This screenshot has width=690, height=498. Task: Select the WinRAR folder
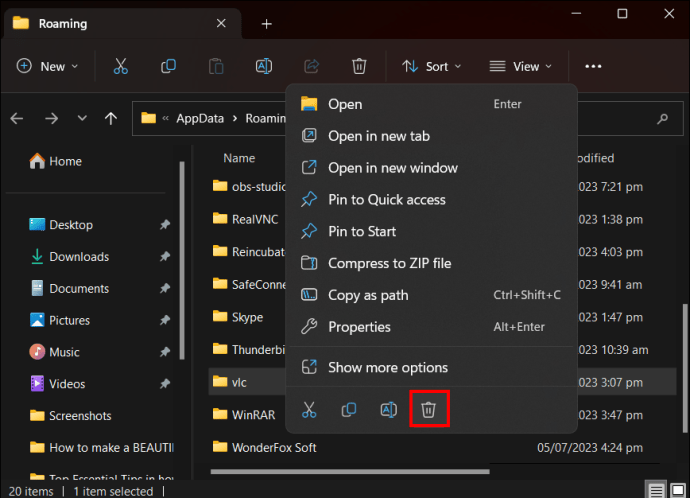tap(244, 415)
